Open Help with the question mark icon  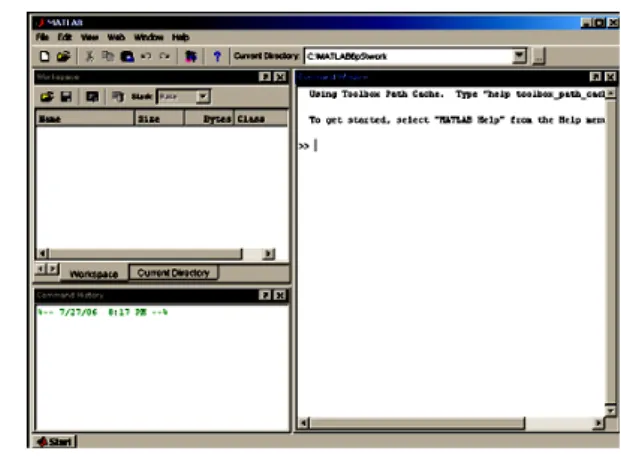(x=217, y=56)
